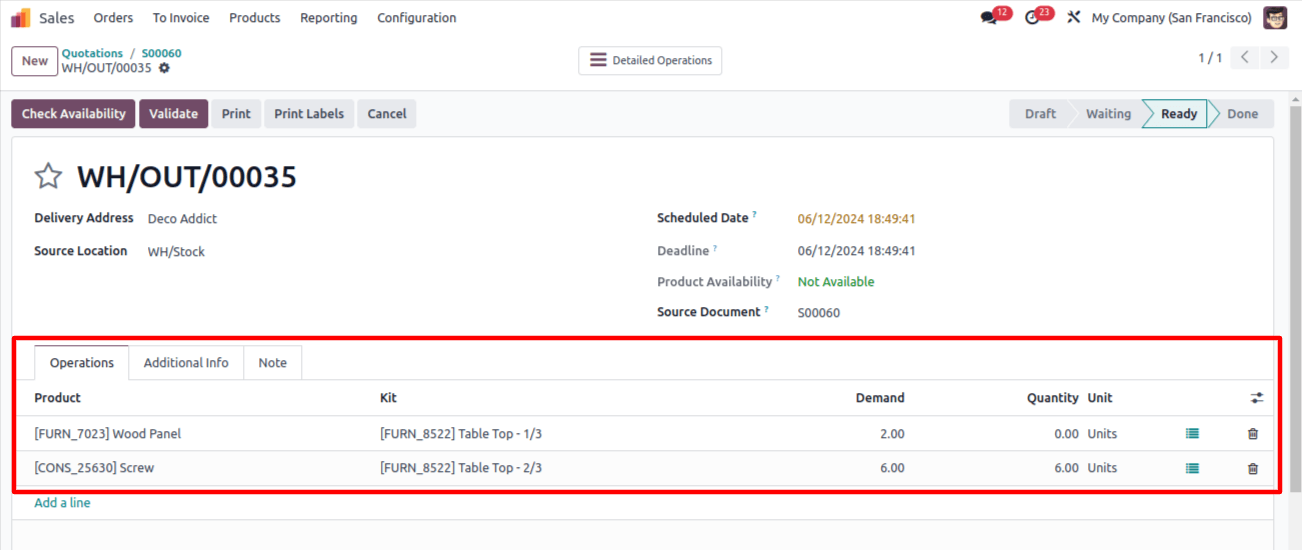This screenshot has width=1302, height=550.
Task: Open the Detailed Operations smart button
Action: point(650,60)
